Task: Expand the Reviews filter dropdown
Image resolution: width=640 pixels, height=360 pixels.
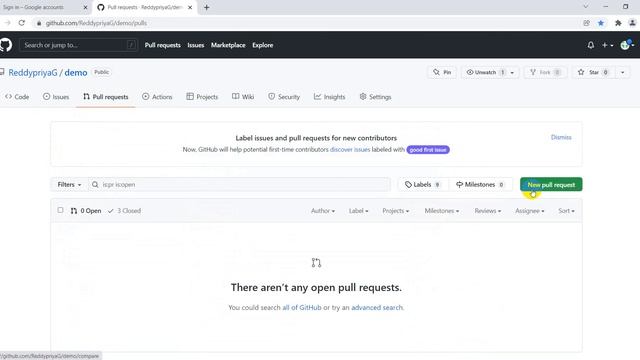Action: tap(487, 211)
